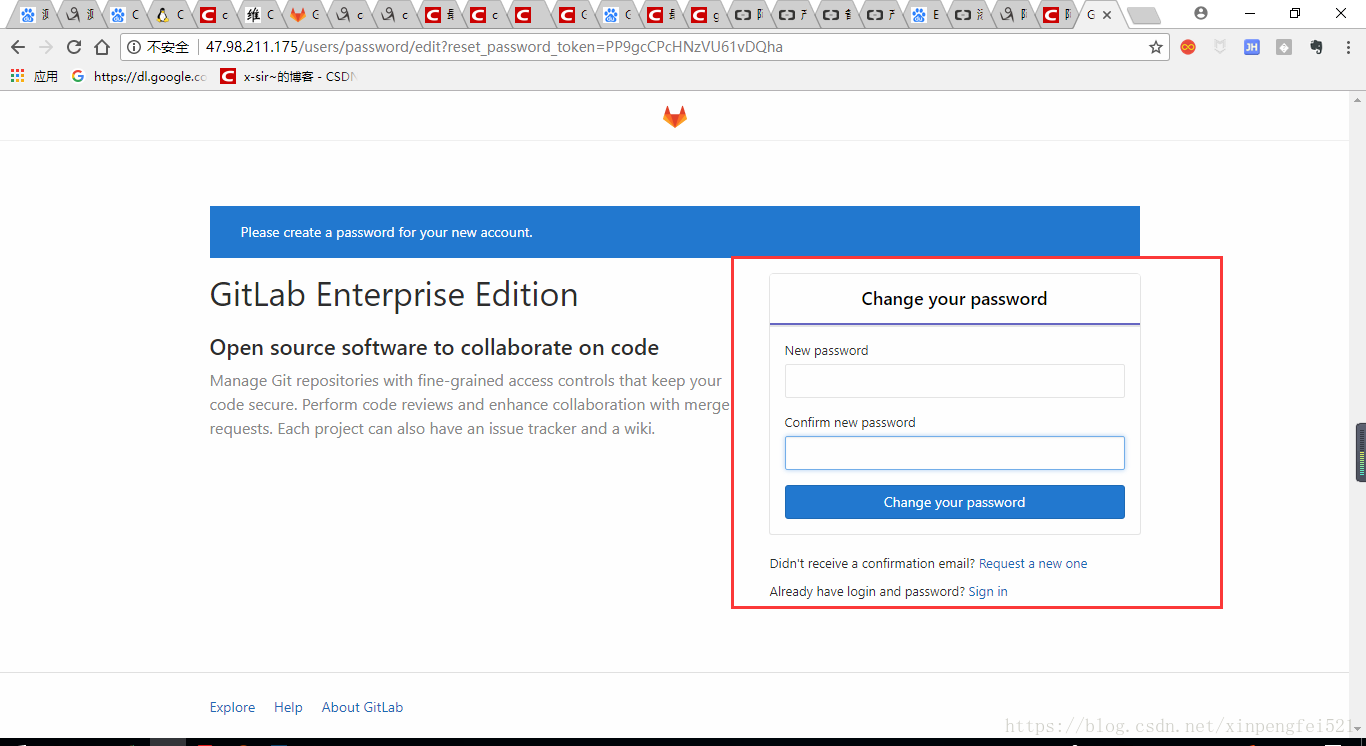The height and width of the screenshot is (746, 1366).
Task: Click the GitLab fox logo on page
Action: (675, 116)
